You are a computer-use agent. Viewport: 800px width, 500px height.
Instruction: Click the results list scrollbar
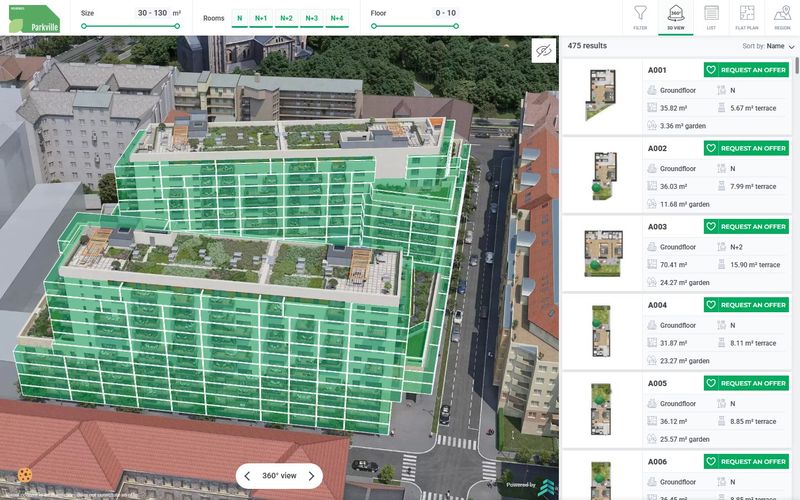797,67
